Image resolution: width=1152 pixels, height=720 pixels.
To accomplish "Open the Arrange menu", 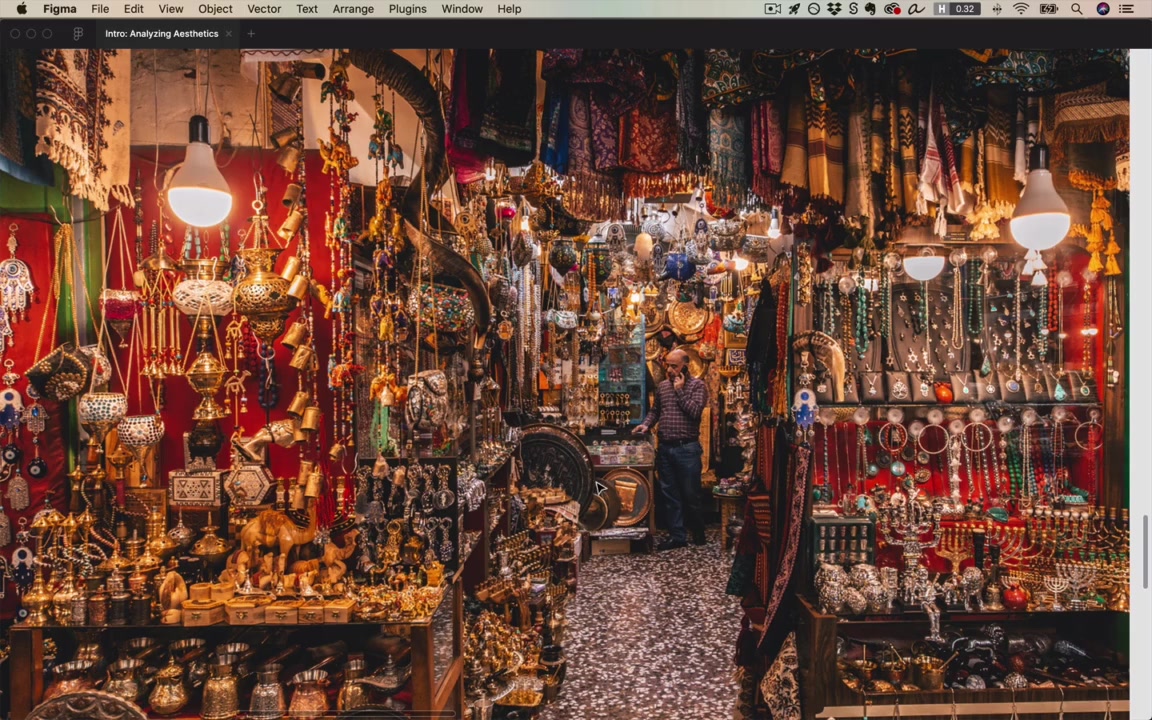I will [x=353, y=9].
